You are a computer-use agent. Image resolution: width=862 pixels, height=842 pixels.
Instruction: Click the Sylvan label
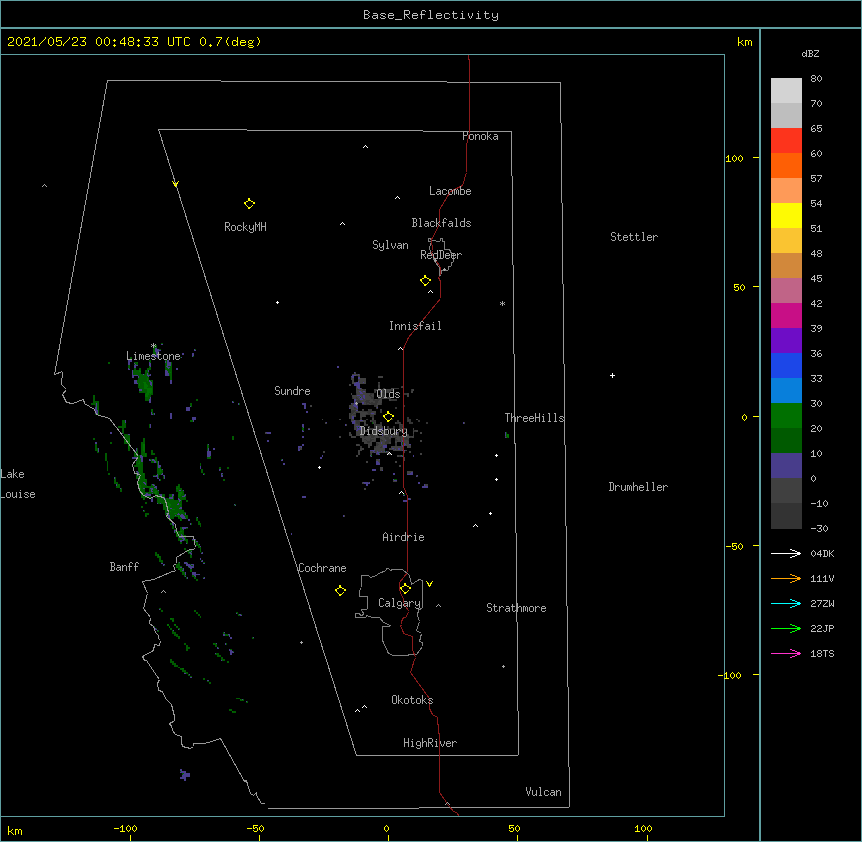tap(390, 245)
